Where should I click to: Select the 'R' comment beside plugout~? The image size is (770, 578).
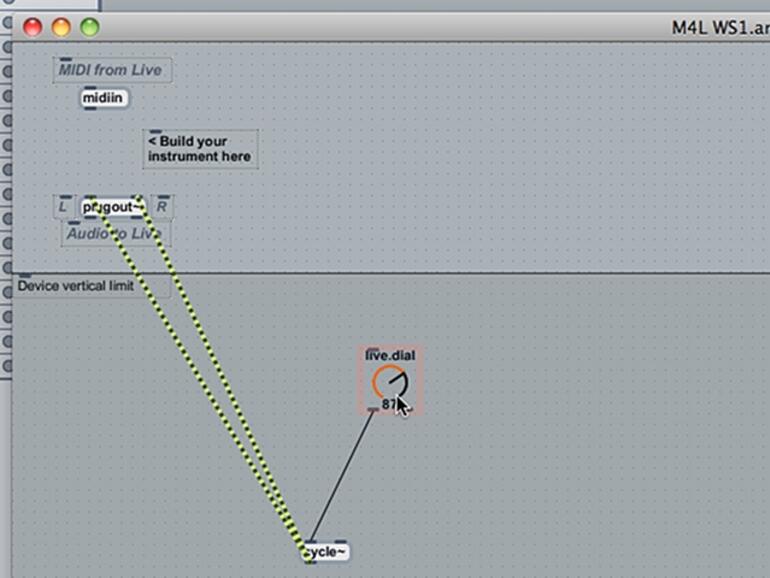tap(162, 207)
